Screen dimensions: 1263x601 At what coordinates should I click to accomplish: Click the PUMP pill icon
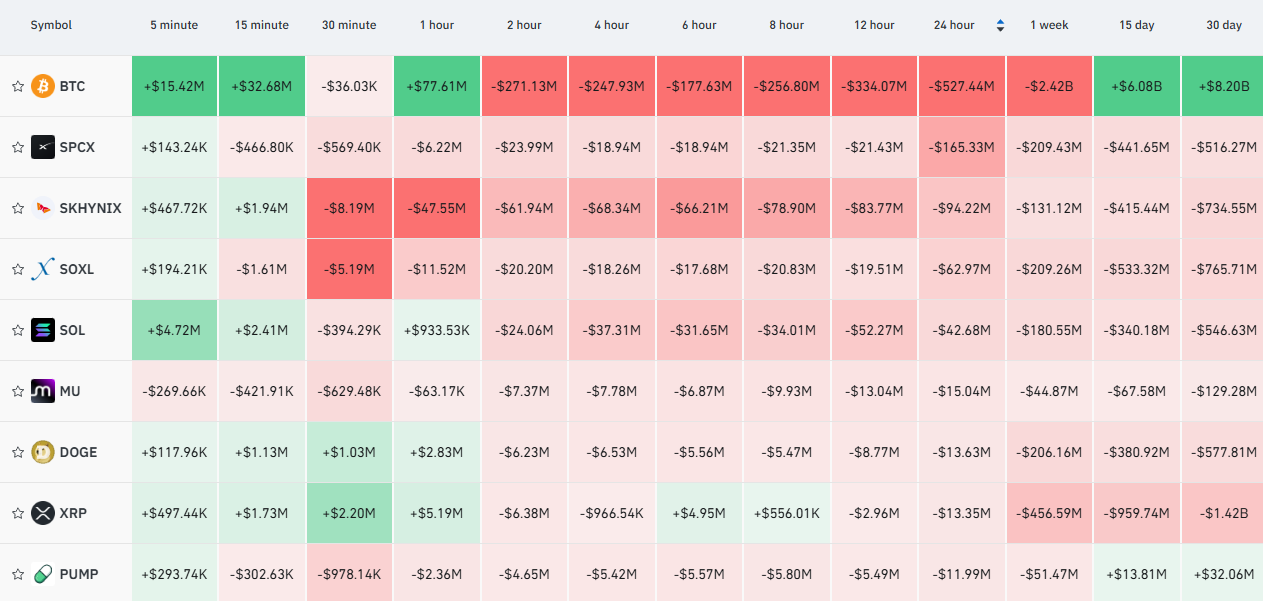(x=43, y=574)
